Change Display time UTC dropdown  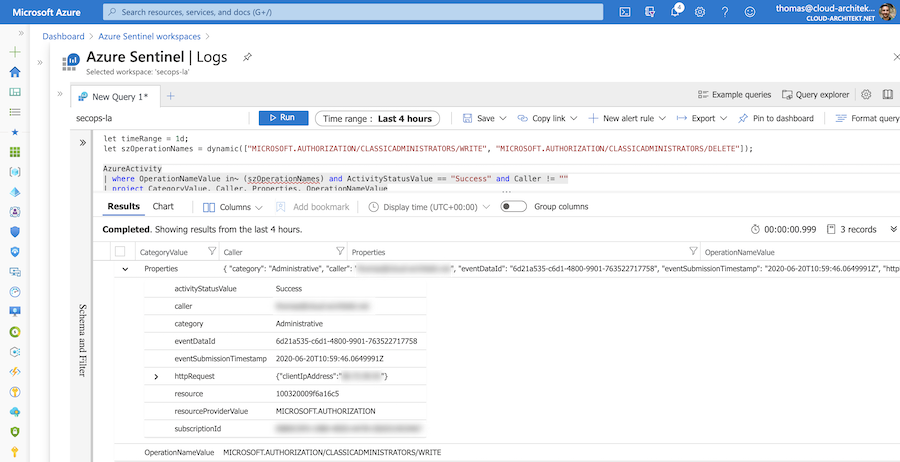point(429,207)
